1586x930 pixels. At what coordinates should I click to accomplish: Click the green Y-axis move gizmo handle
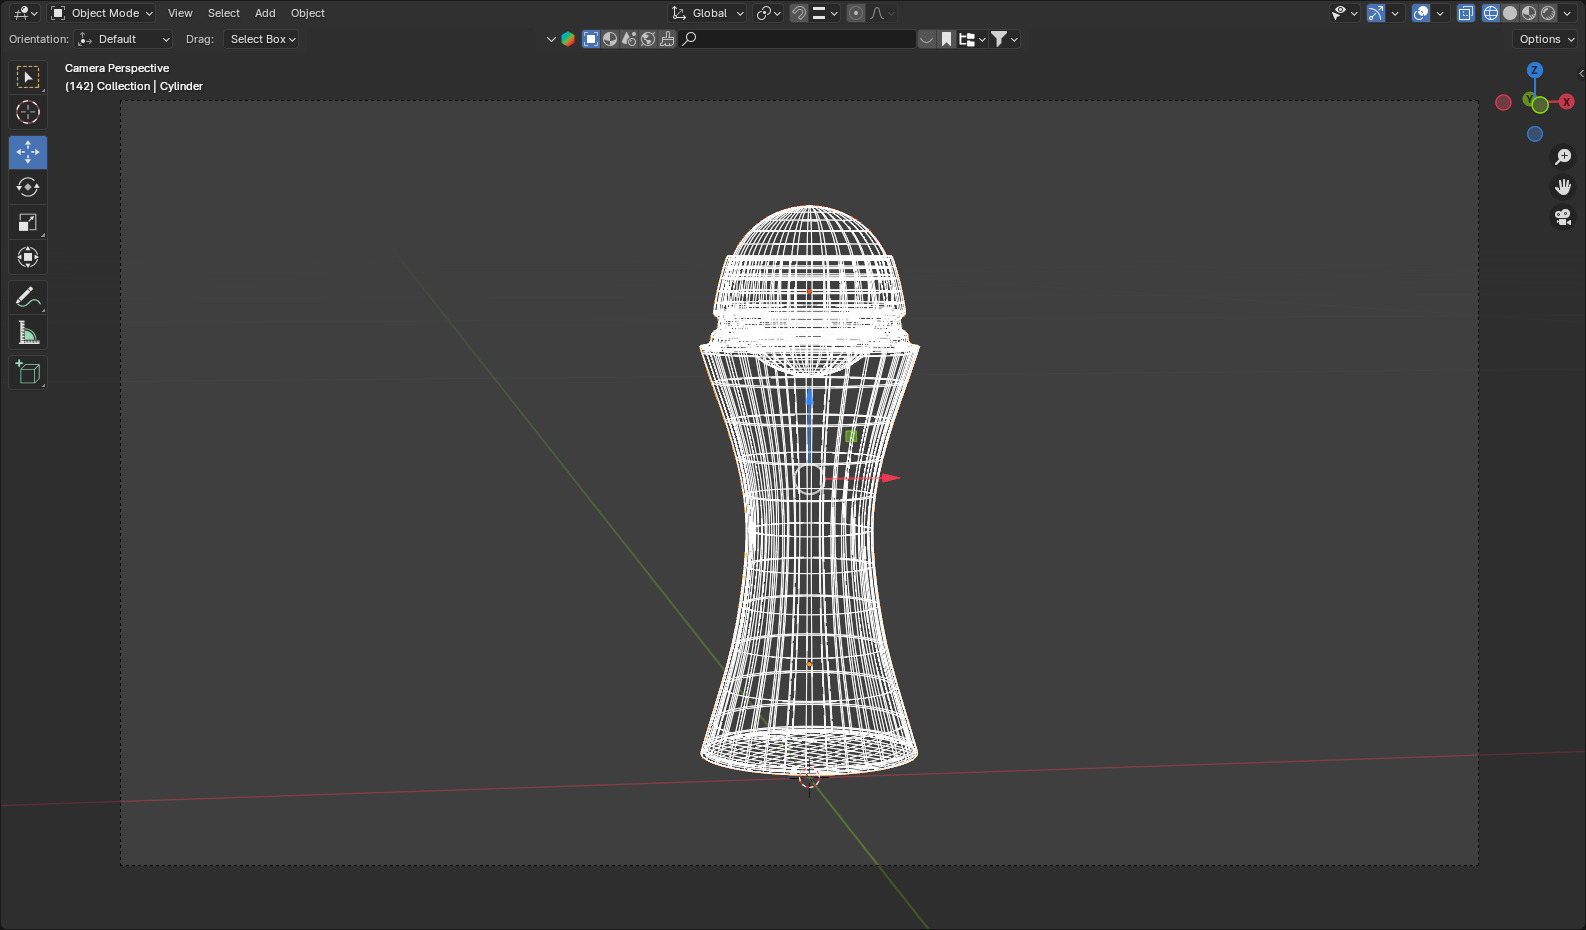[x=851, y=436]
